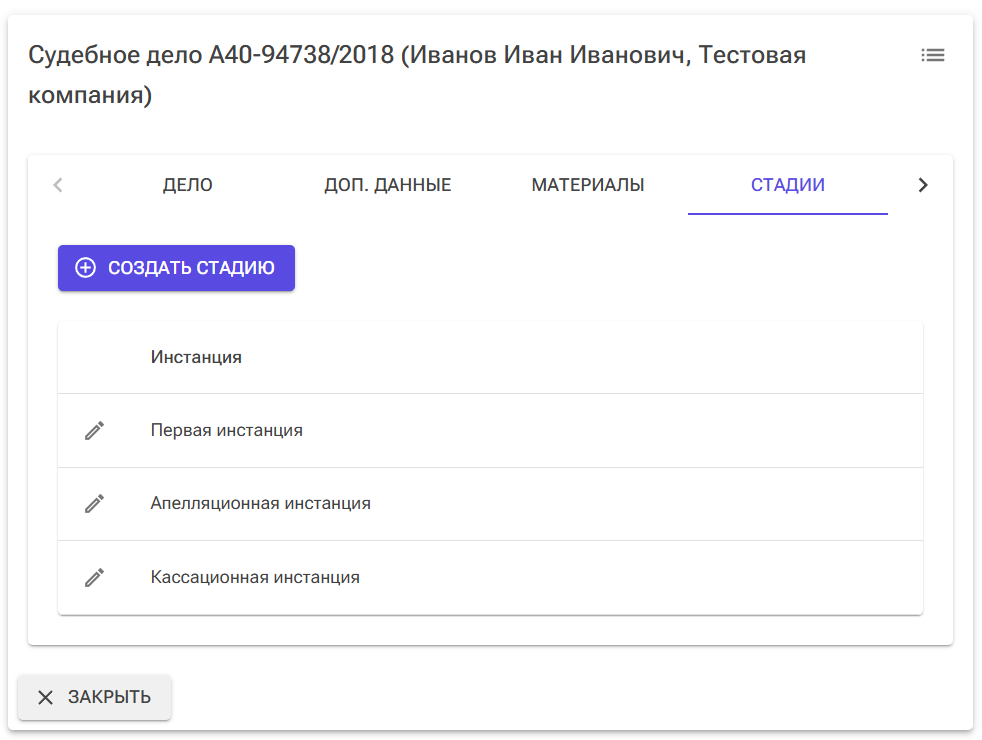
Task: Click the plus icon inside СОЗДАТЬ СТАДИЮ button
Action: point(84,267)
